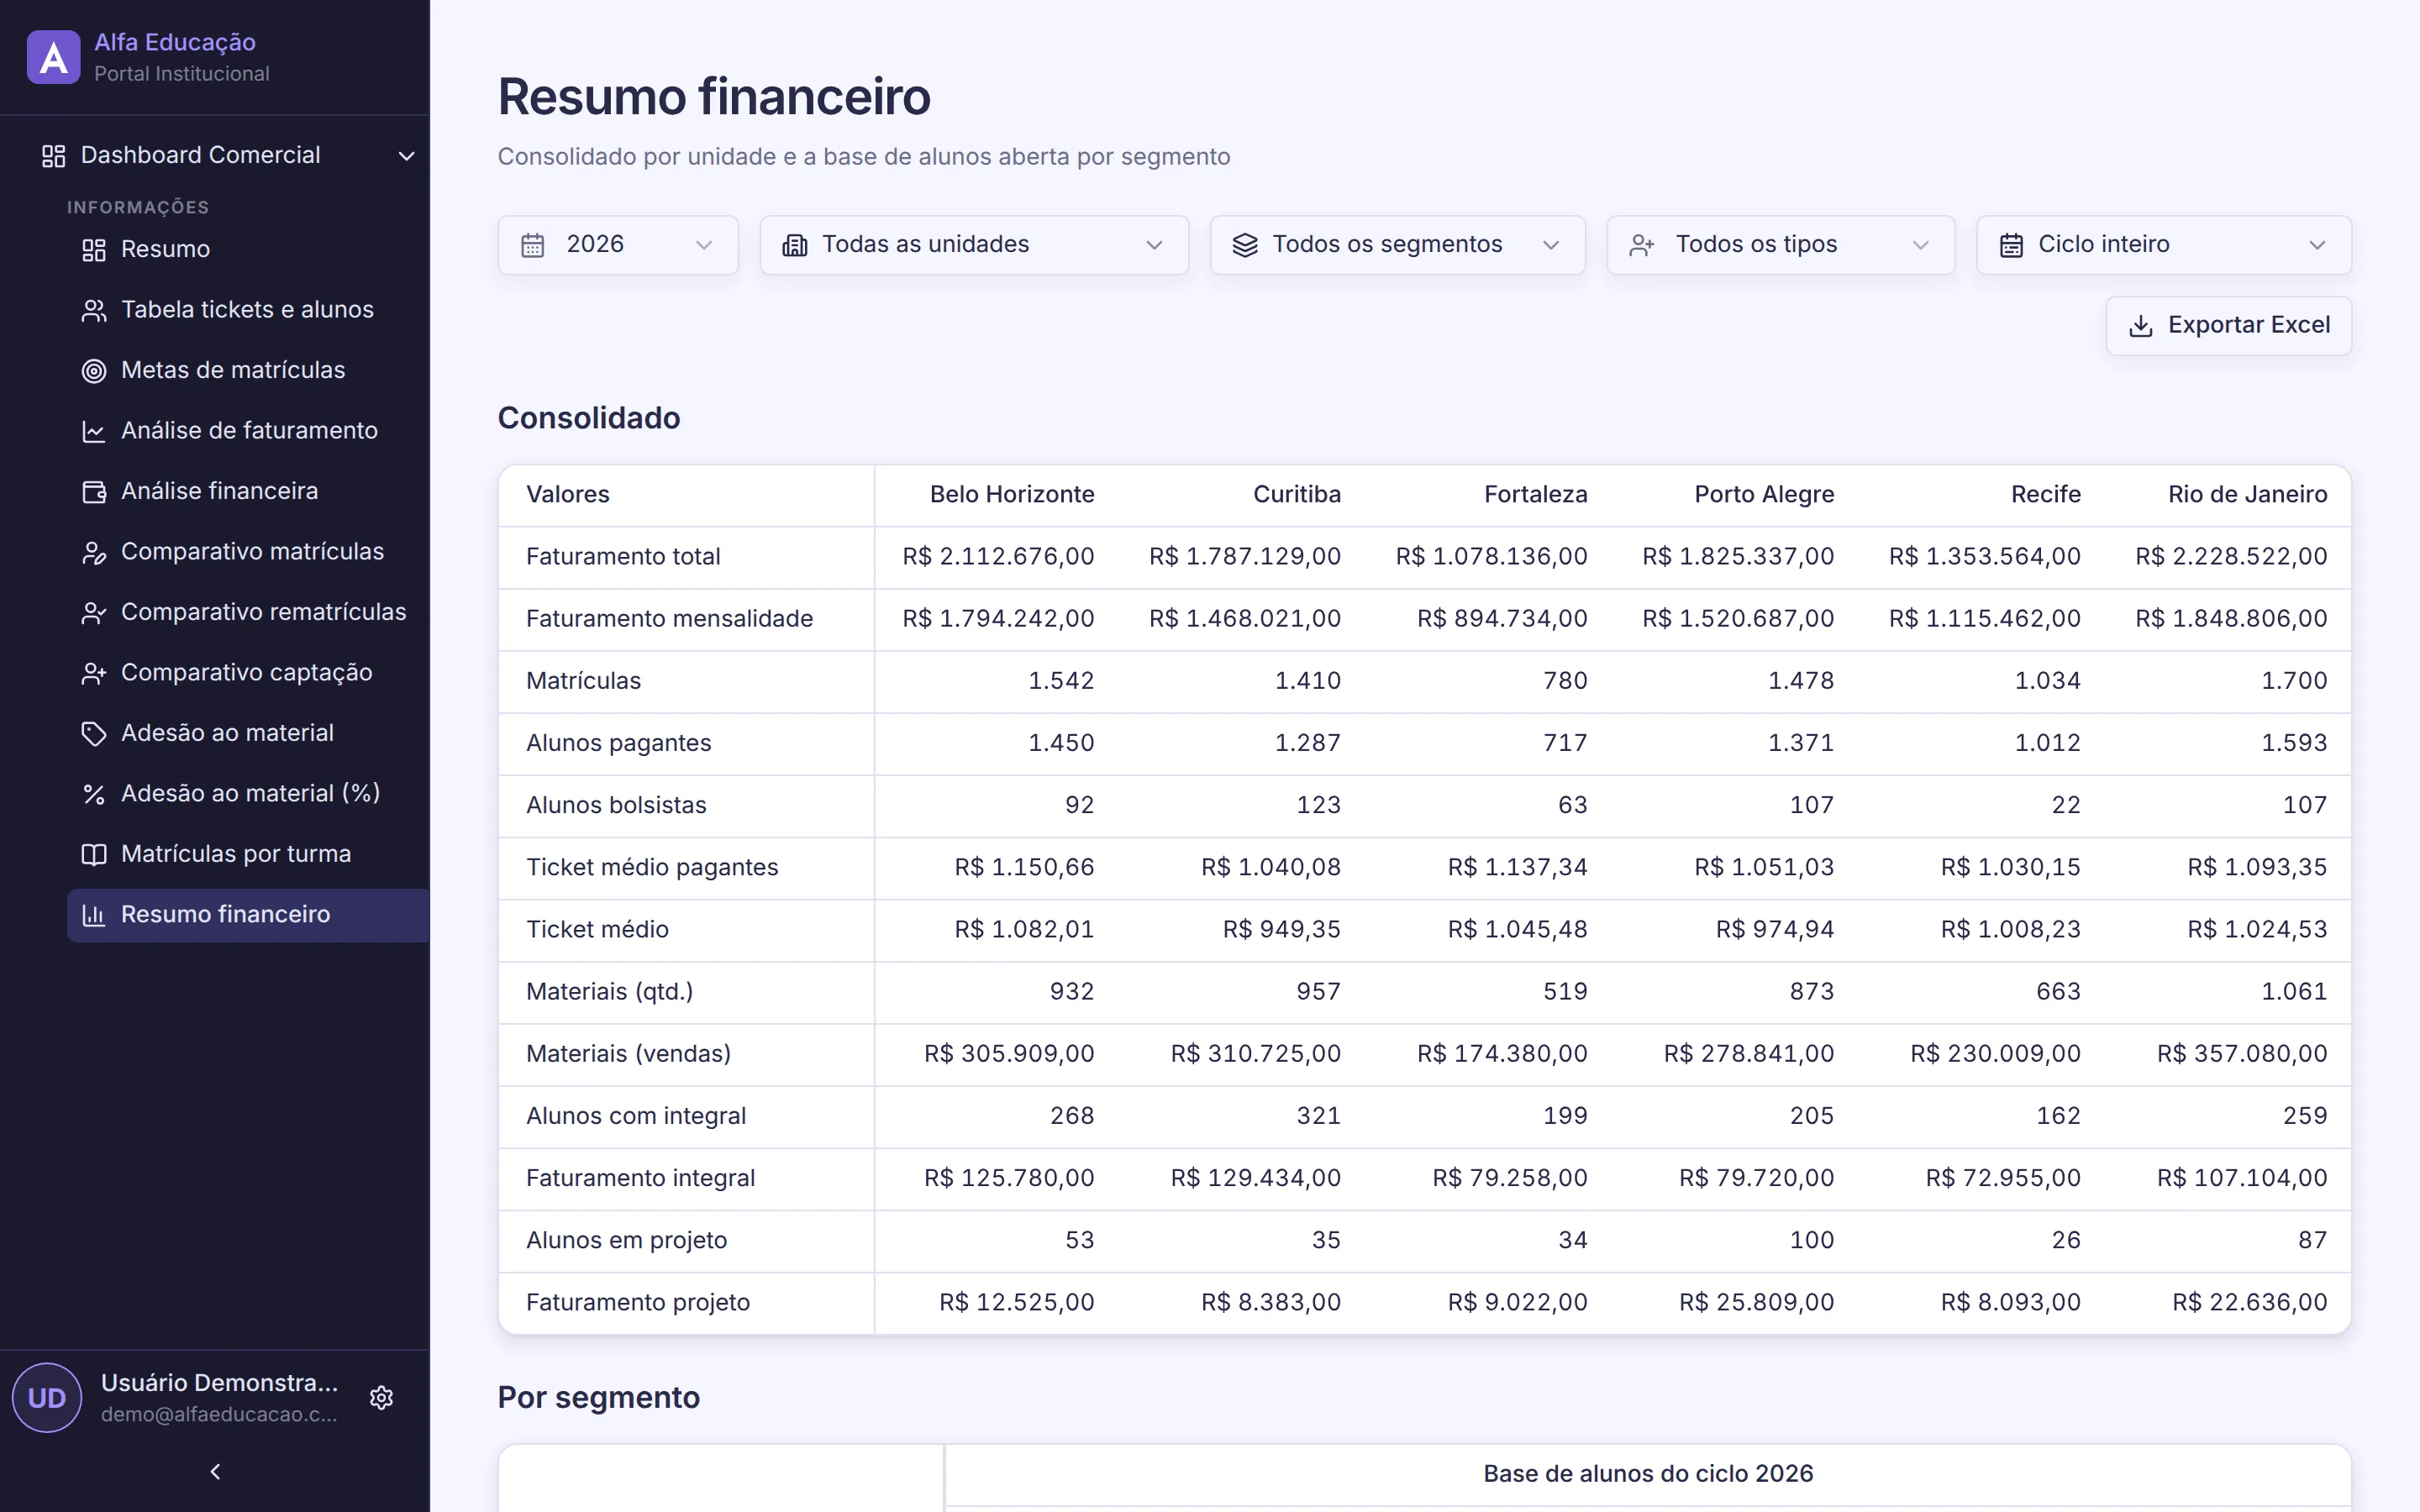Click the icon beside Comparativo rematrículas

[x=93, y=613]
